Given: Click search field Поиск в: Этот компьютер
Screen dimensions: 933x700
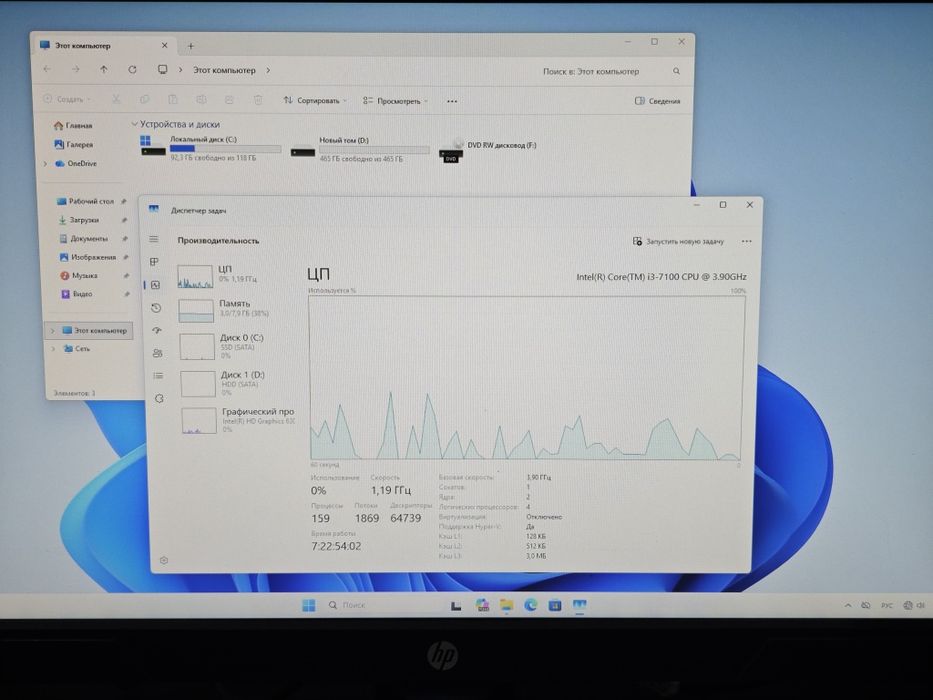Looking at the screenshot, I should click(x=610, y=71).
